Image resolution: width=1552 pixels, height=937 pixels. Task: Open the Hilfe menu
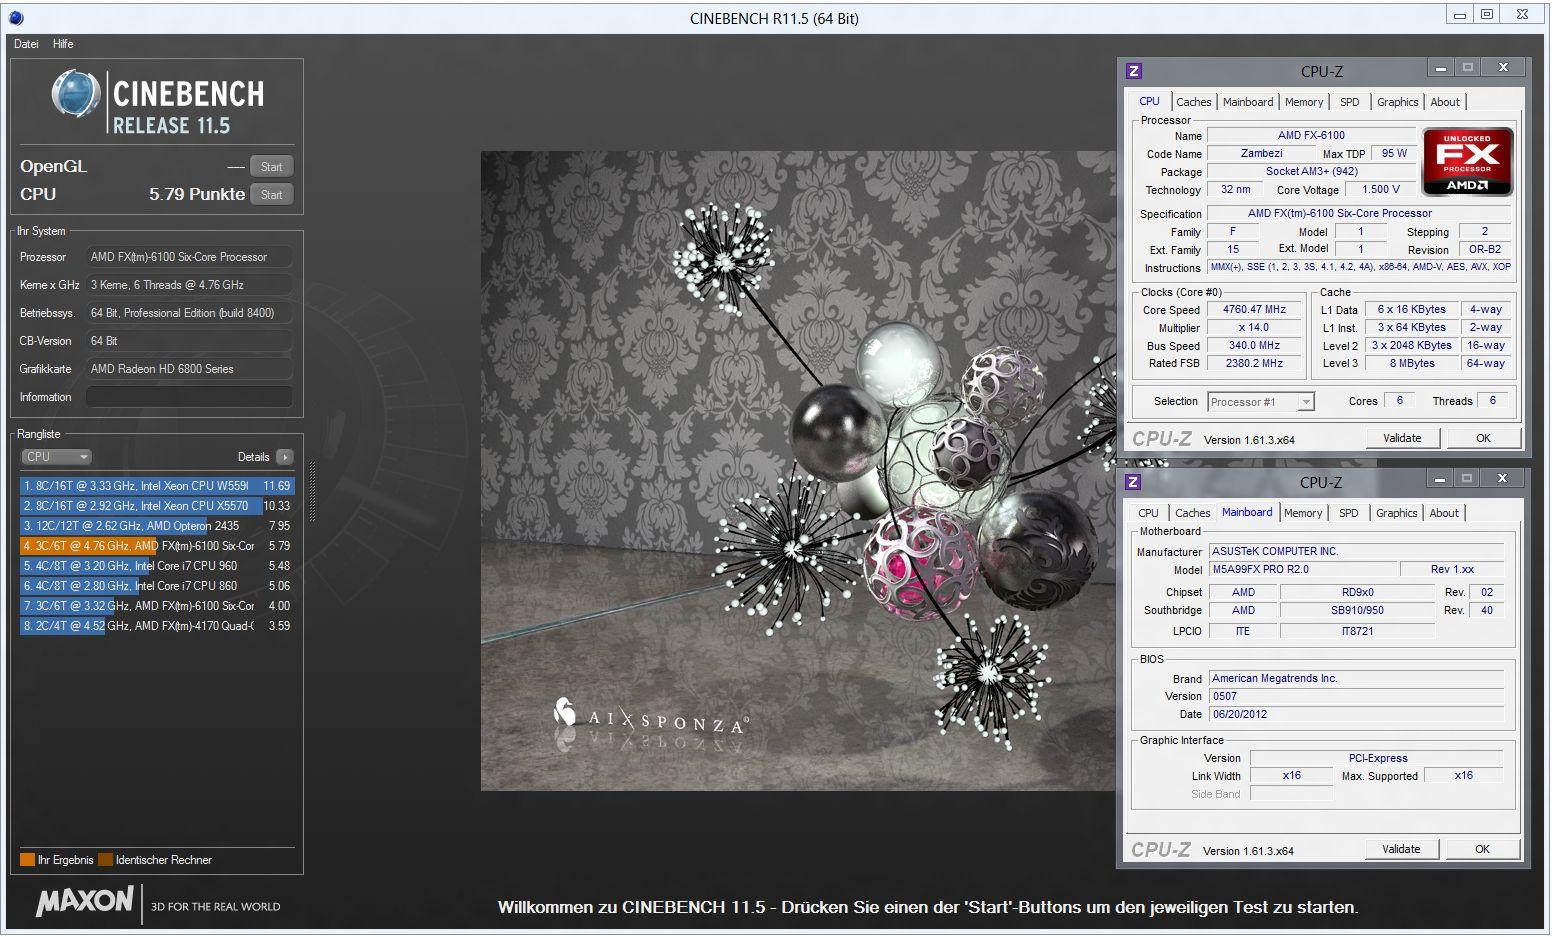63,44
